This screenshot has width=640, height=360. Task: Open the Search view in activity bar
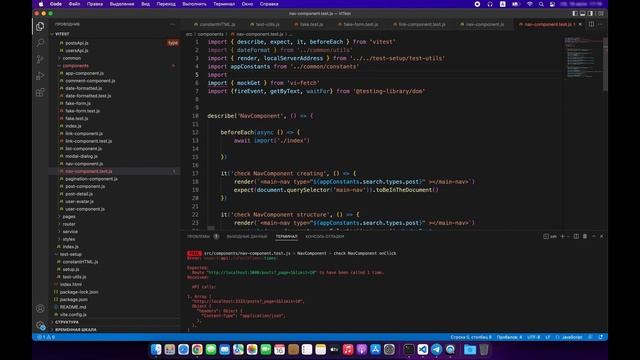[x=40, y=43]
